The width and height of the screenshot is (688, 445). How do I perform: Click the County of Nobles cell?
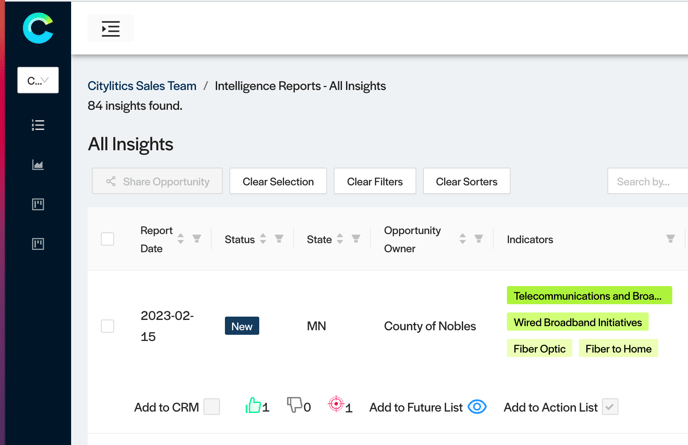pyautogui.click(x=430, y=326)
